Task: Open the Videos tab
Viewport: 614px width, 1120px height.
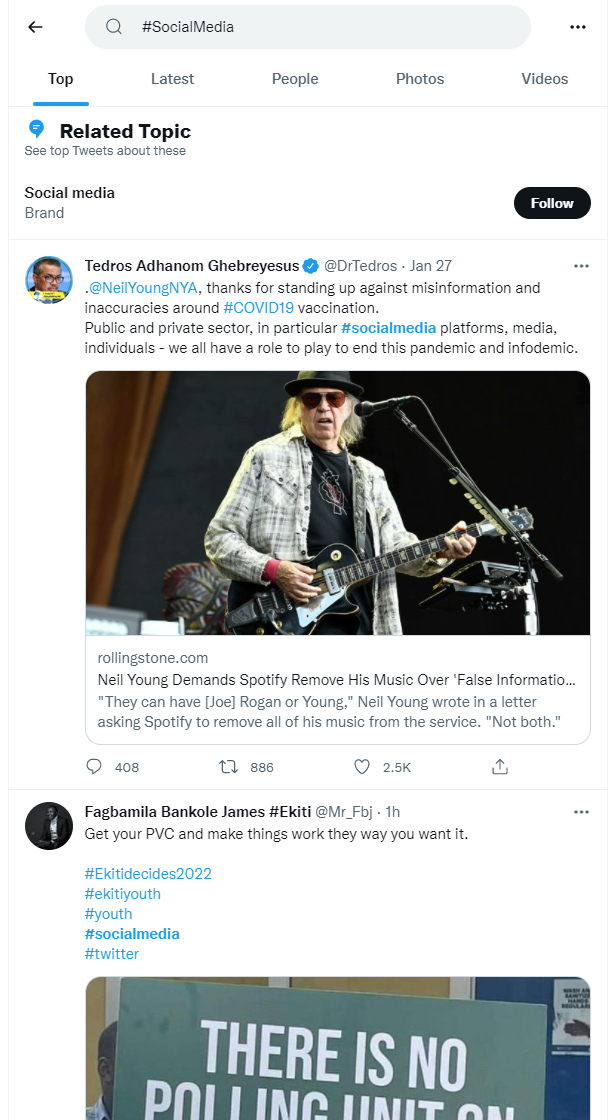Action: pyautogui.click(x=544, y=79)
